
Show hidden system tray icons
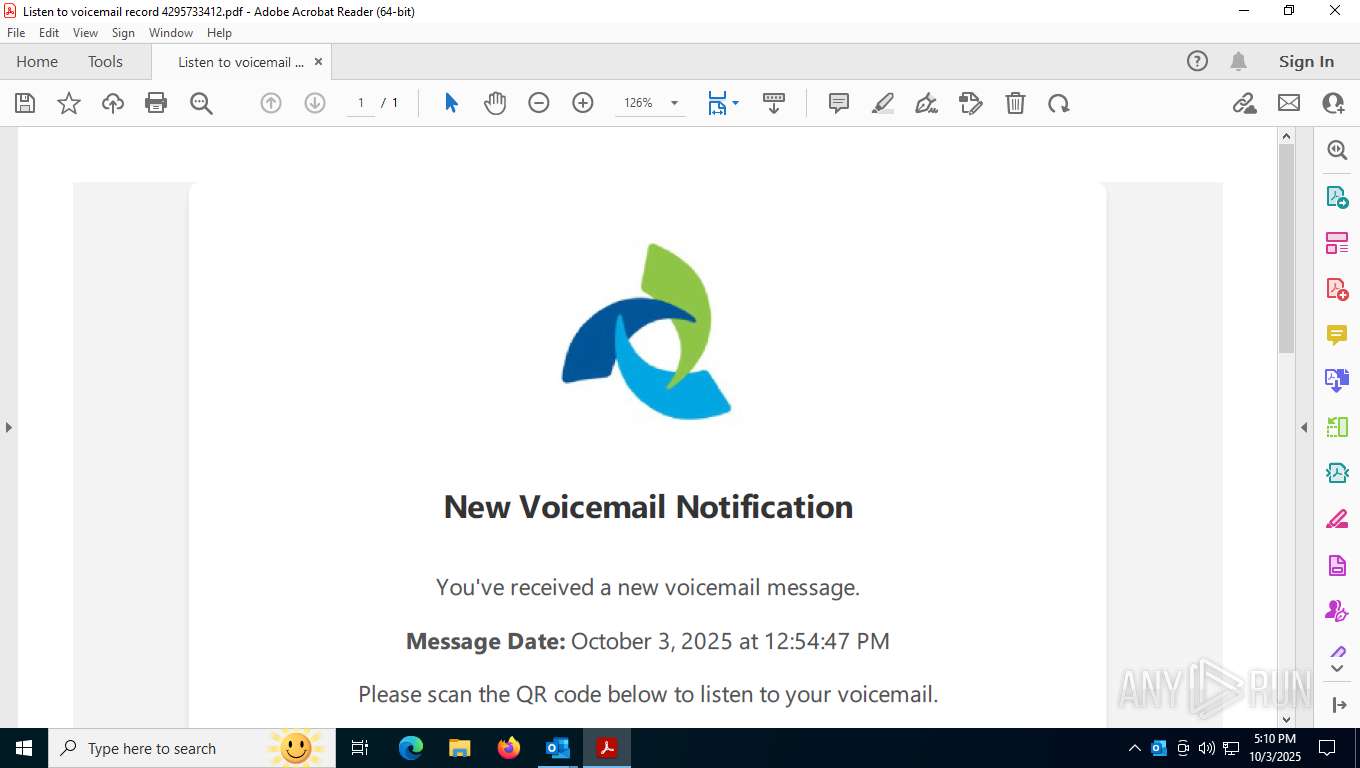pyautogui.click(x=1134, y=748)
